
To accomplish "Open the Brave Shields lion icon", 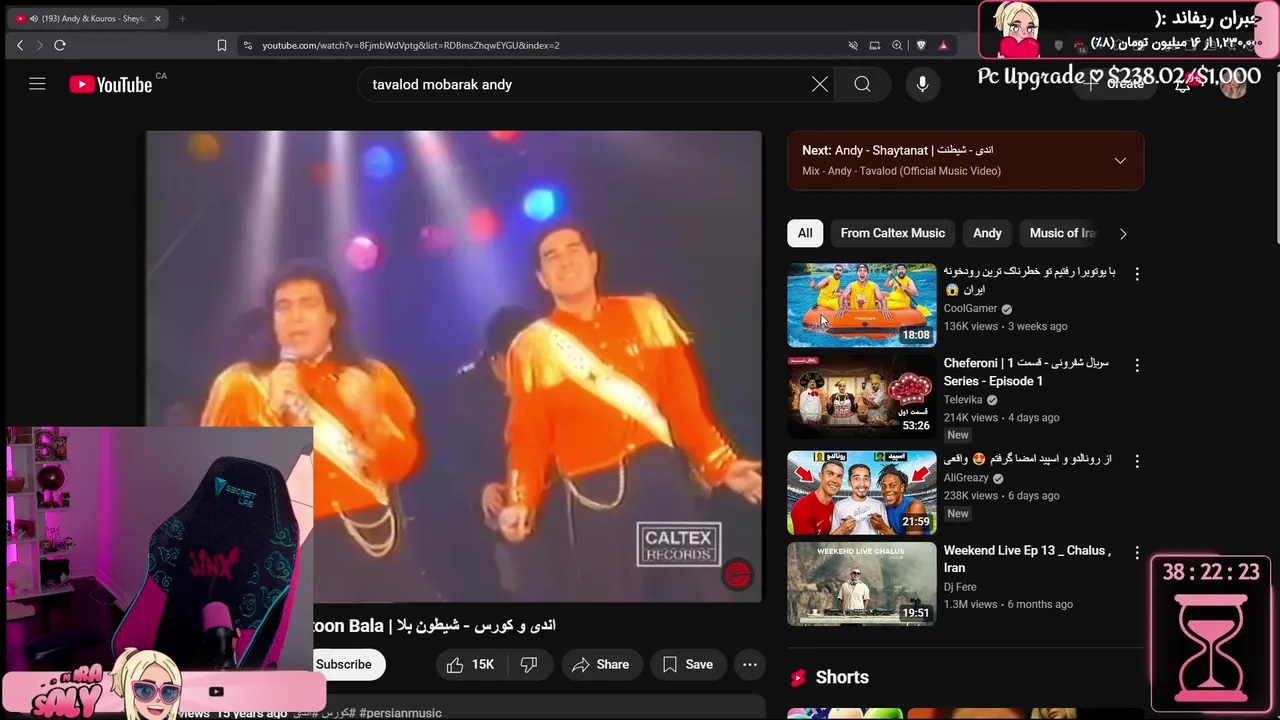I will click(921, 45).
